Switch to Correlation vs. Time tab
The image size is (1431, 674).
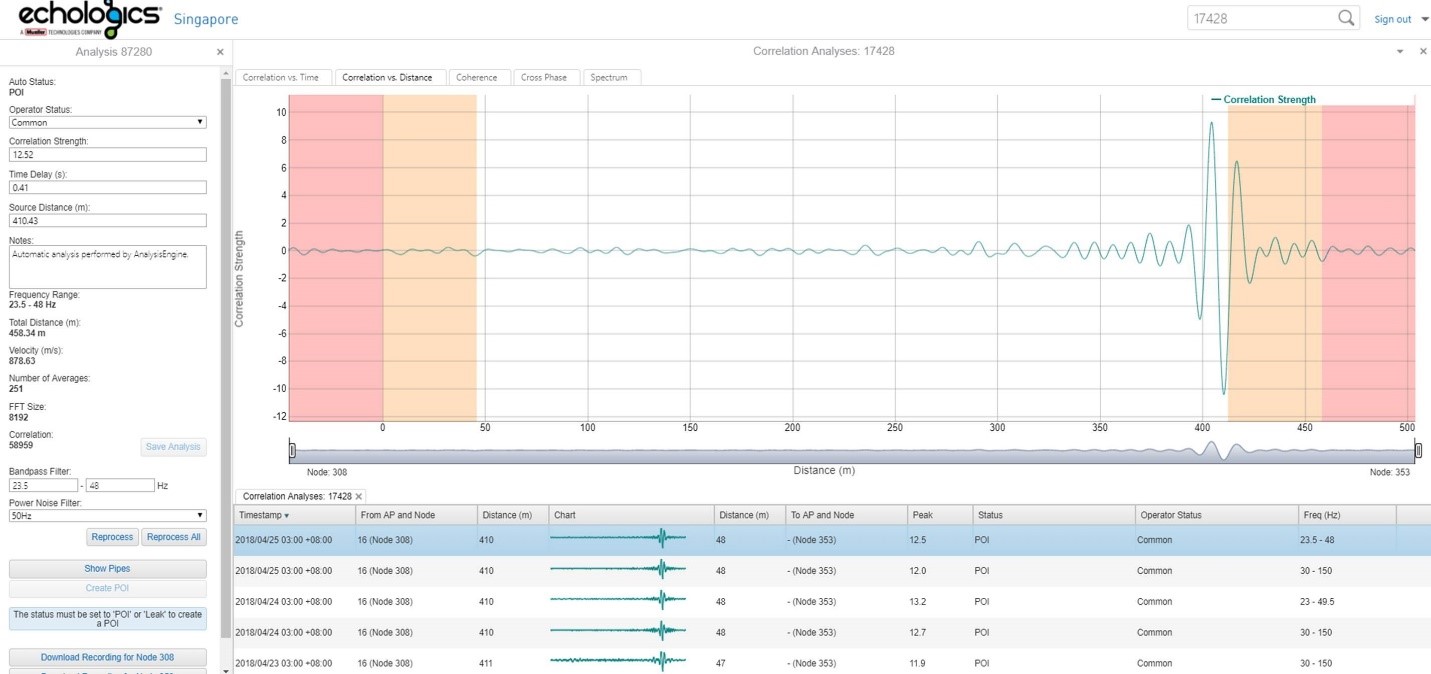coord(281,77)
